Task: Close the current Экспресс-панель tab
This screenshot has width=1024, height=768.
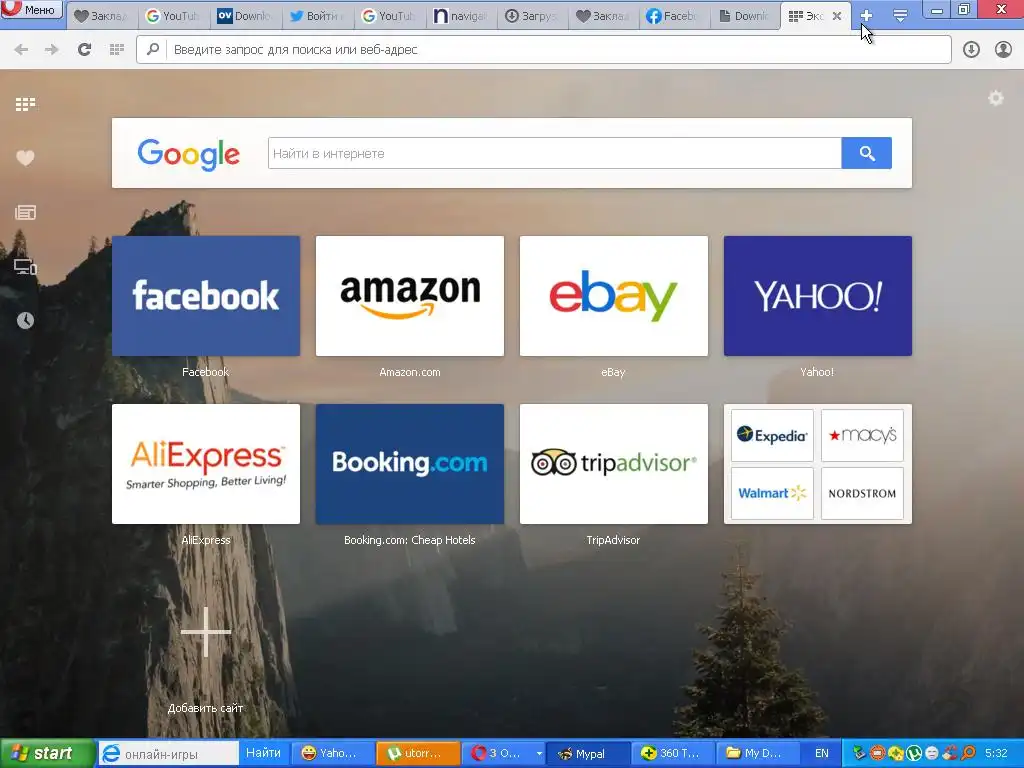Action: coord(837,16)
